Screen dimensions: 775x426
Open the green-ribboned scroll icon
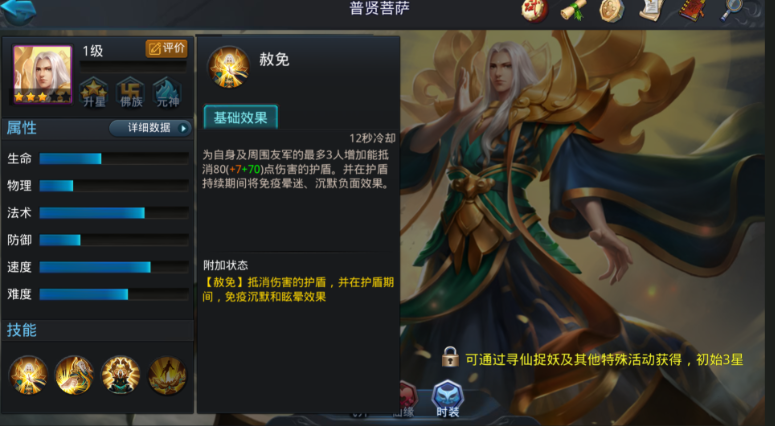coord(573,10)
